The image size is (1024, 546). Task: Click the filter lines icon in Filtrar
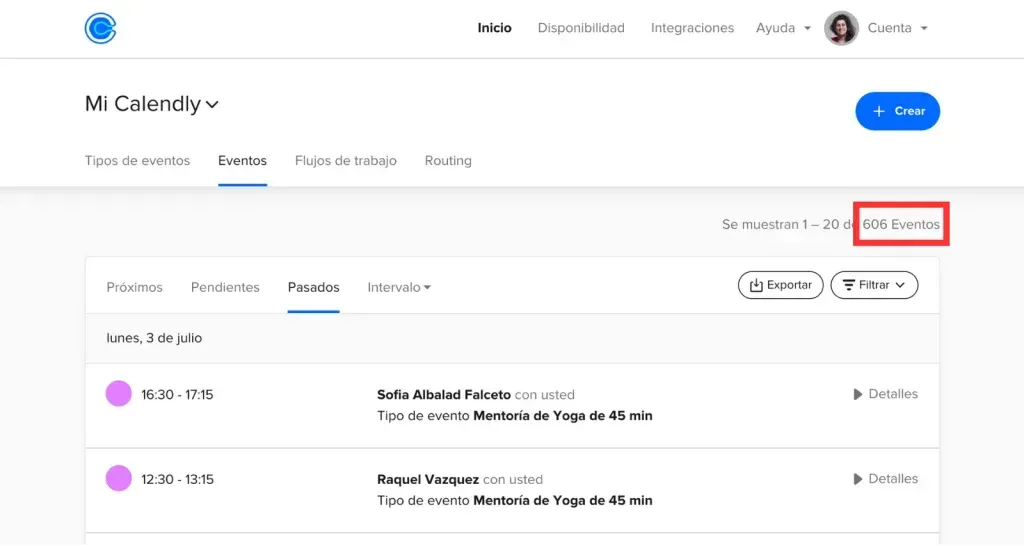point(848,285)
